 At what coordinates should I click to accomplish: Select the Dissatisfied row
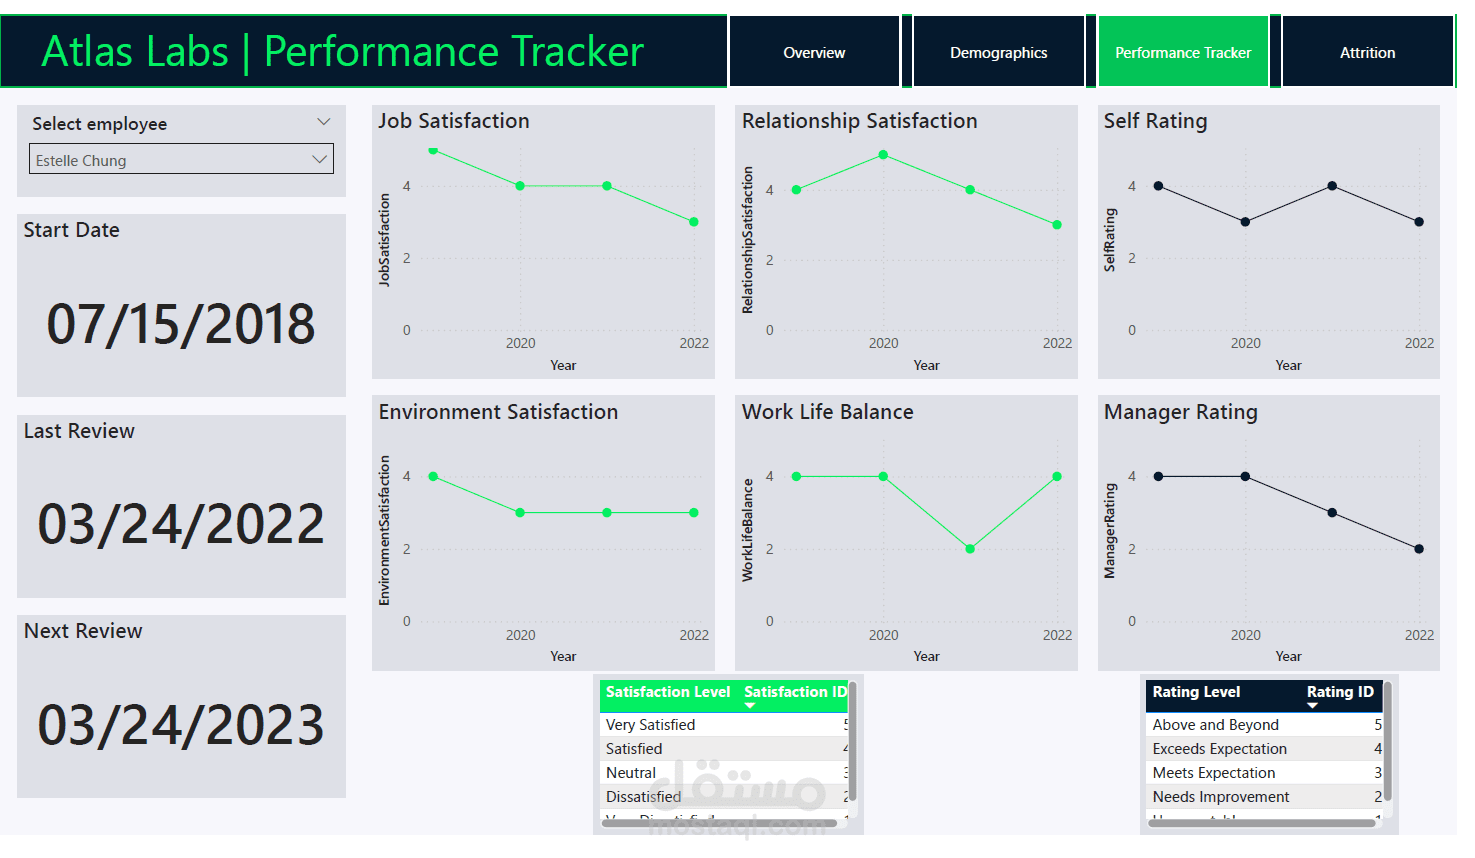pos(724,797)
